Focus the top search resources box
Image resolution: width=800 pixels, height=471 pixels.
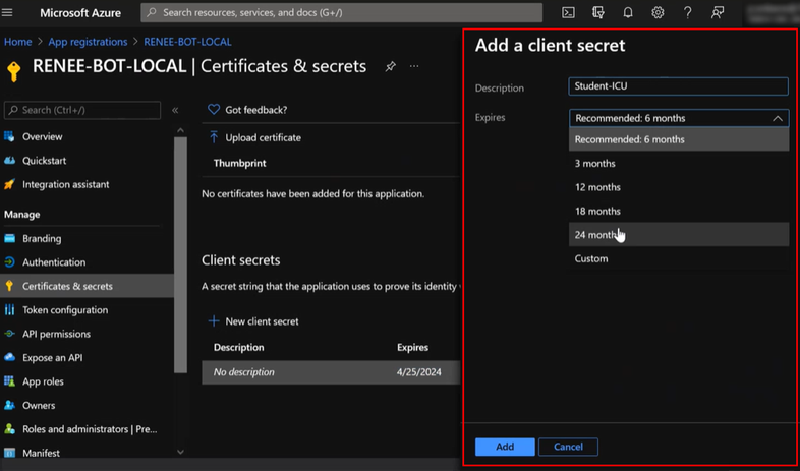point(341,13)
